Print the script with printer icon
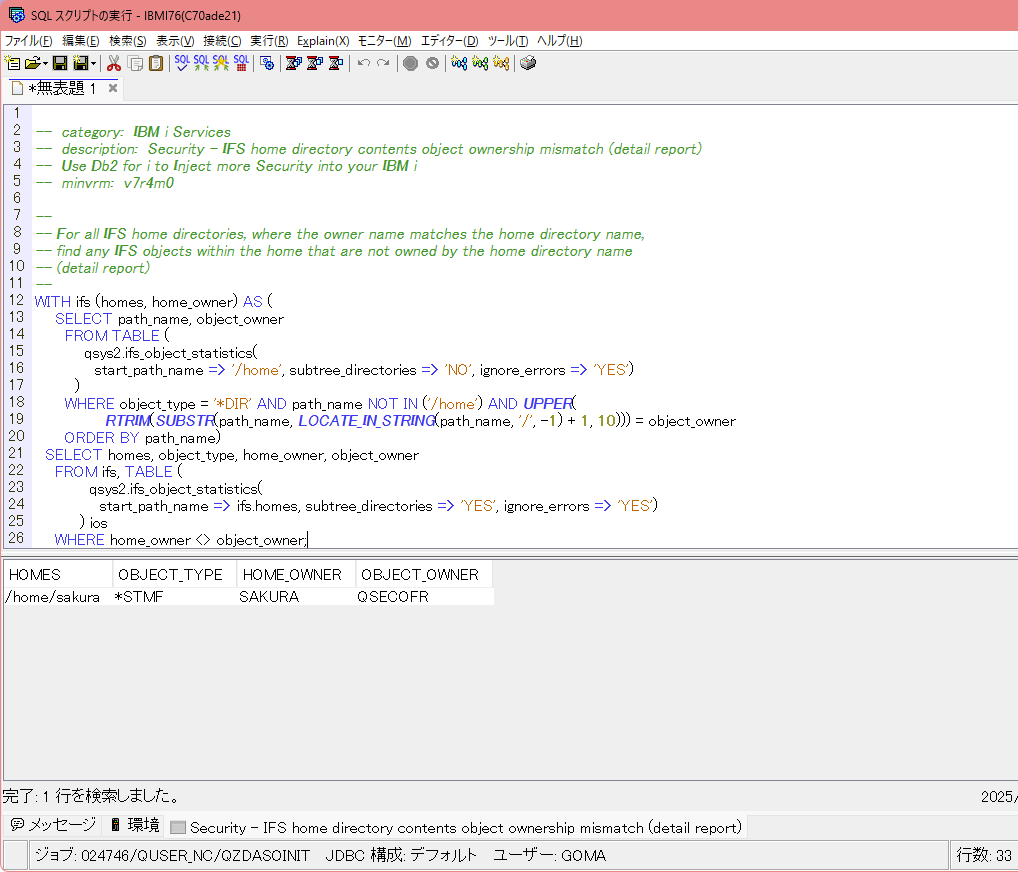This screenshot has height=872, width=1018. pyautogui.click(x=528, y=63)
